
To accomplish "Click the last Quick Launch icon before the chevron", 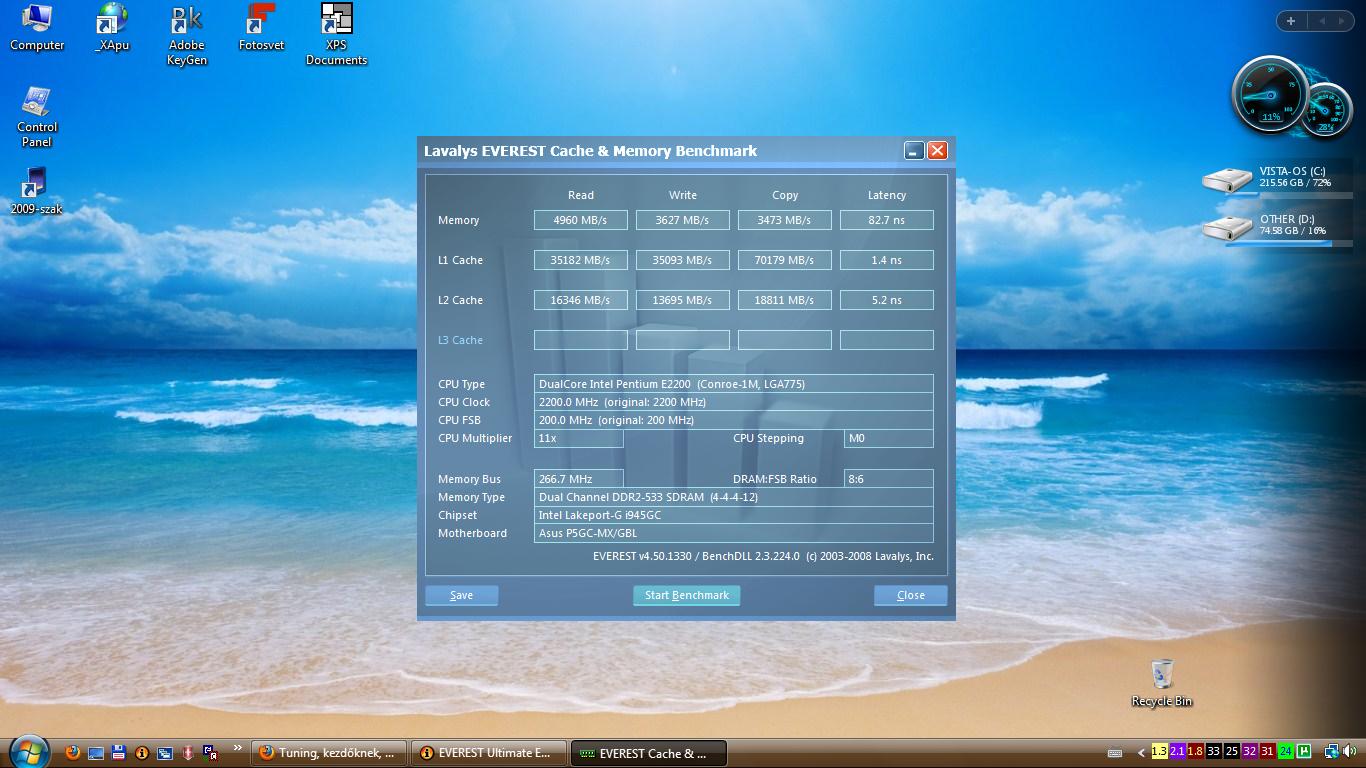I will click(210, 752).
